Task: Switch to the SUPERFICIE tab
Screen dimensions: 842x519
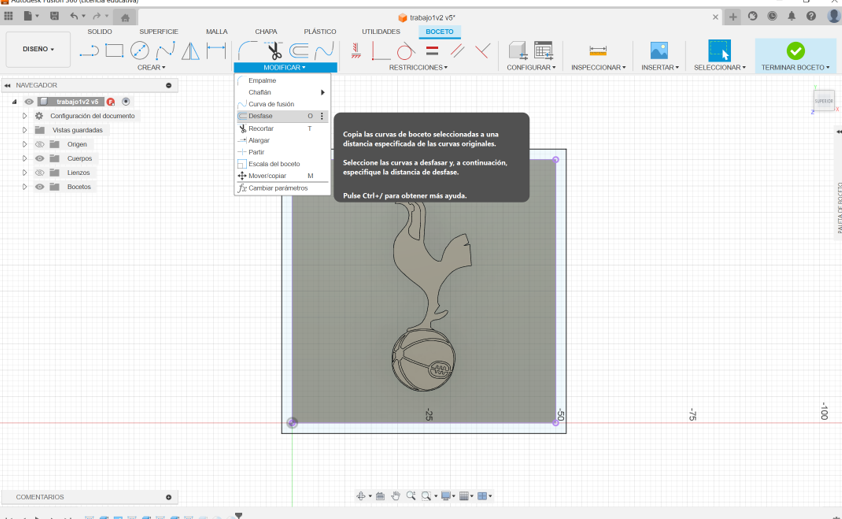Action: (158, 32)
